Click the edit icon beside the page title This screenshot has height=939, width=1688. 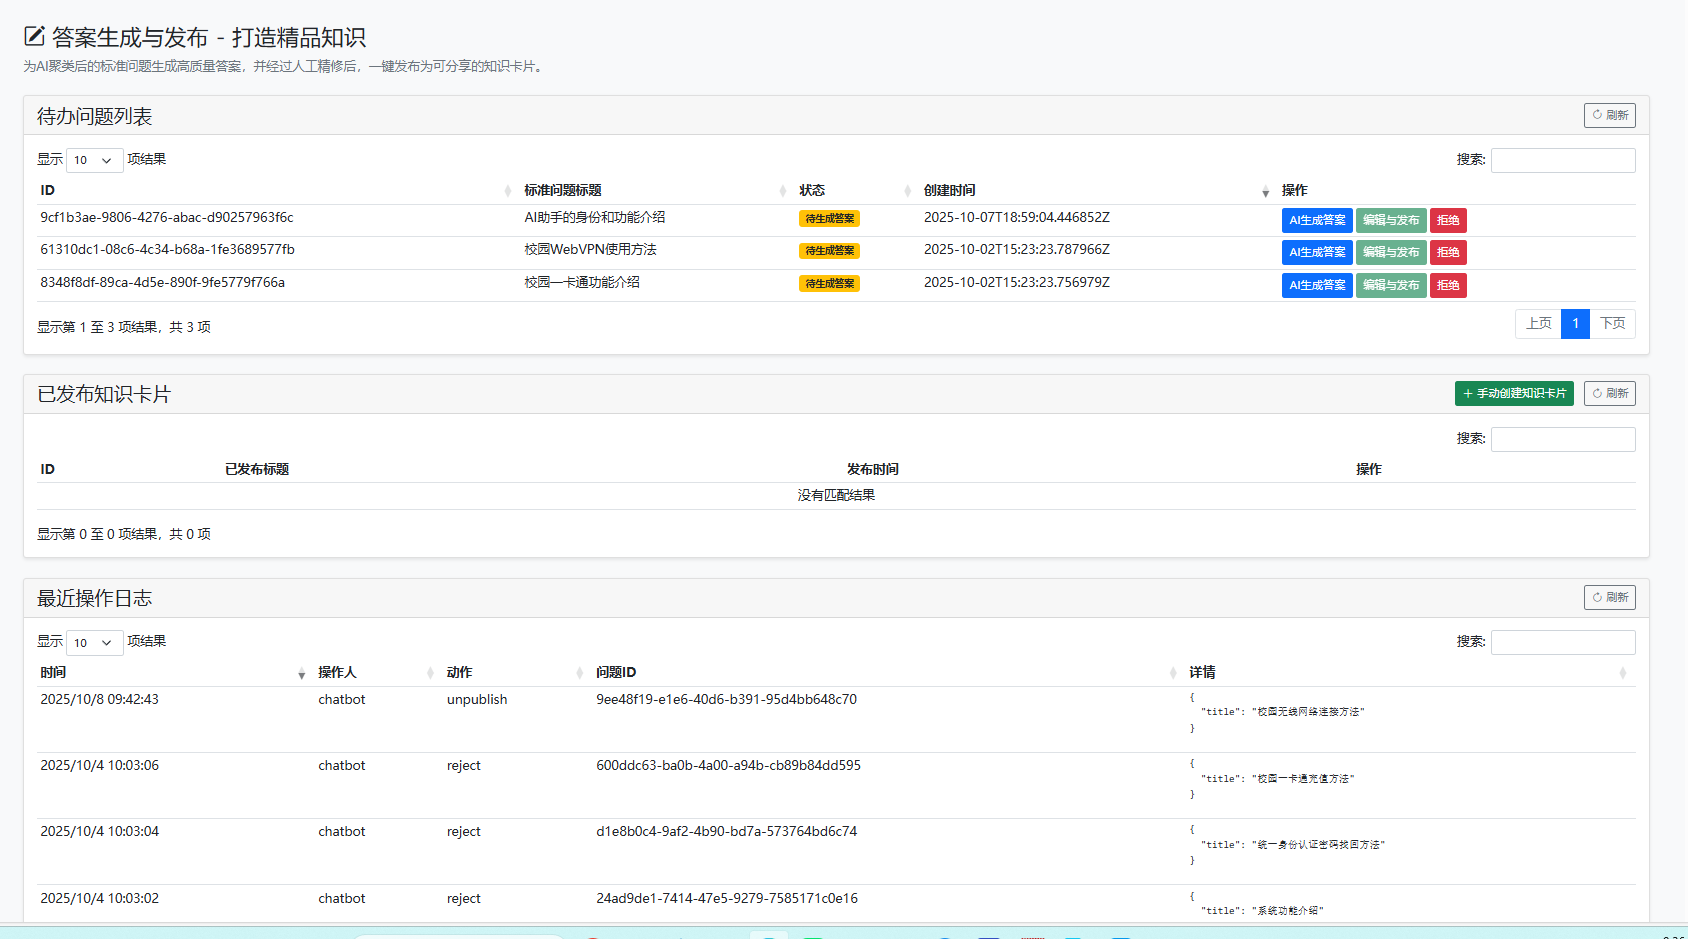(34, 36)
